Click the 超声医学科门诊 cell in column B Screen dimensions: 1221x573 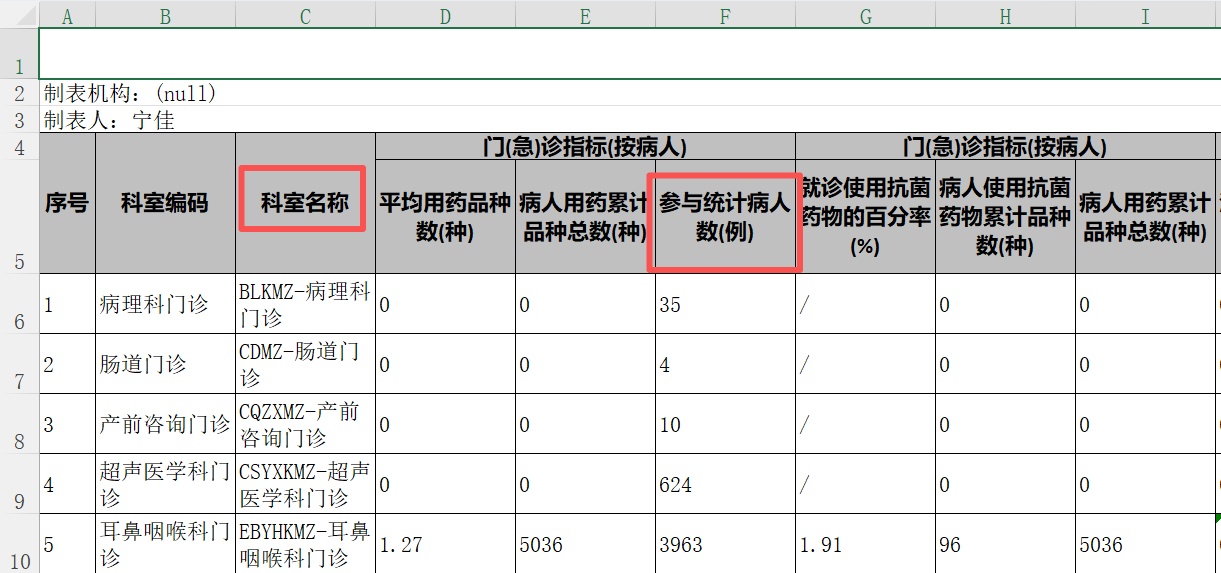click(x=165, y=484)
